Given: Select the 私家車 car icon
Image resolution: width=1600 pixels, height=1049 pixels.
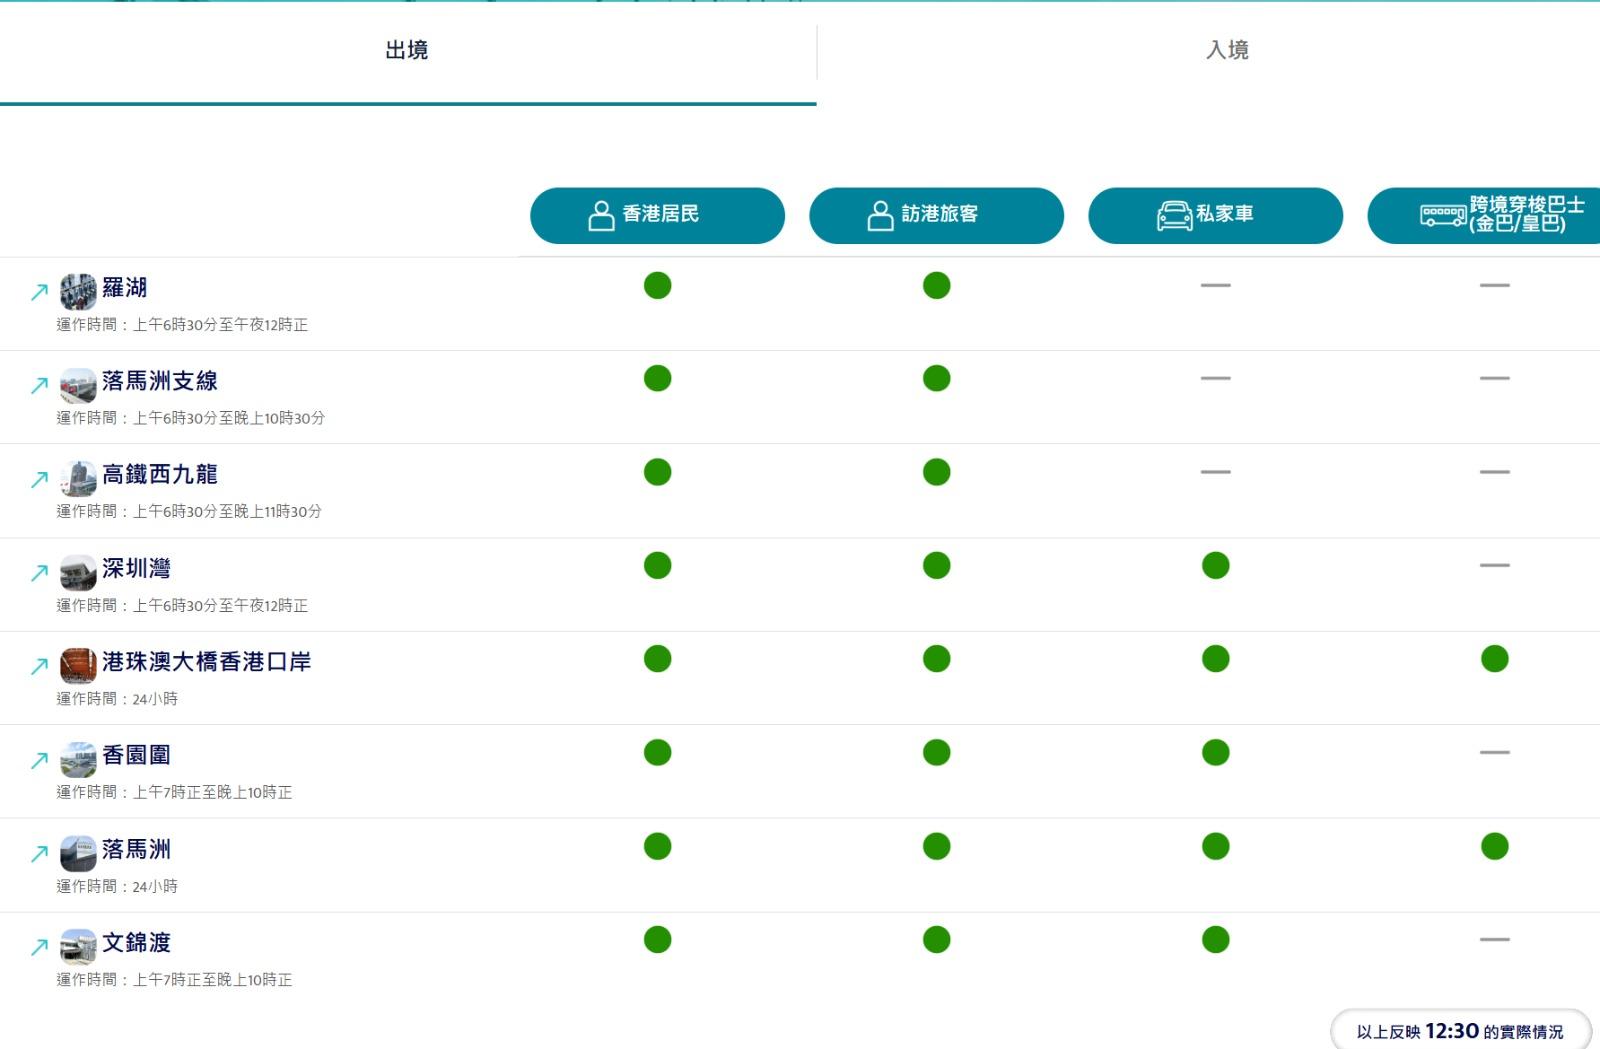Looking at the screenshot, I should pyautogui.click(x=1172, y=213).
